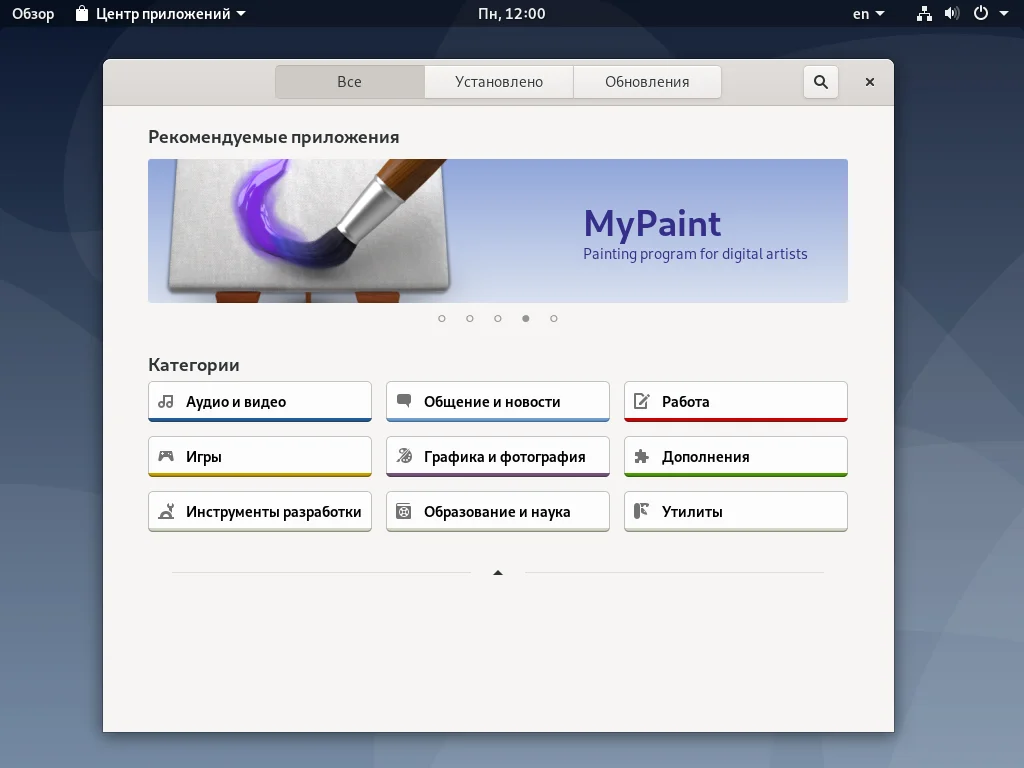The width and height of the screenshot is (1024, 768).
Task: Open the Аудио и видео category
Action: (260, 402)
